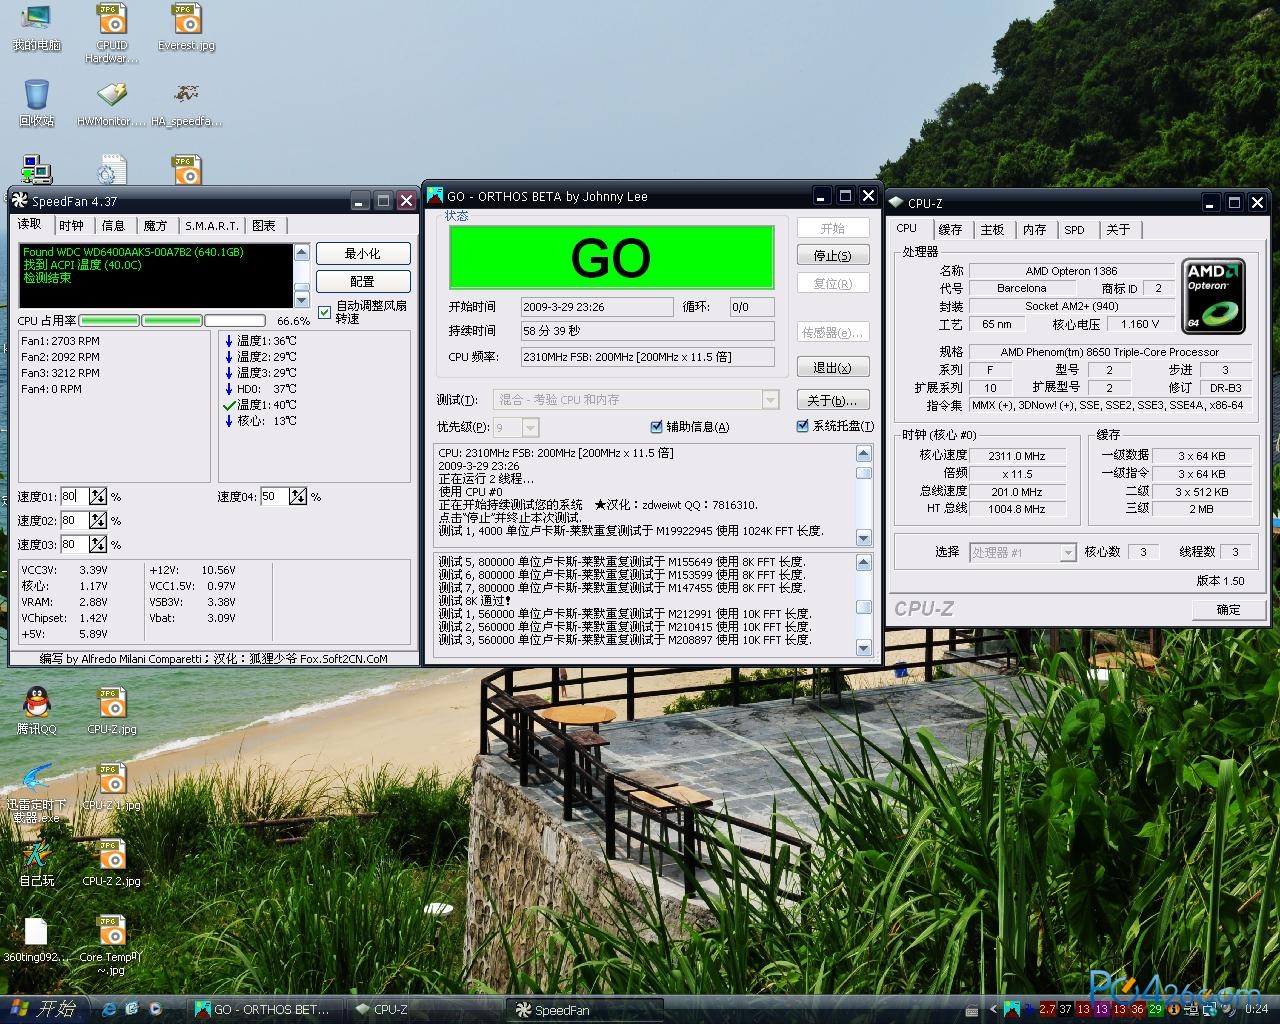Open the 回收站 recycle bin icon

pyautogui.click(x=36, y=103)
